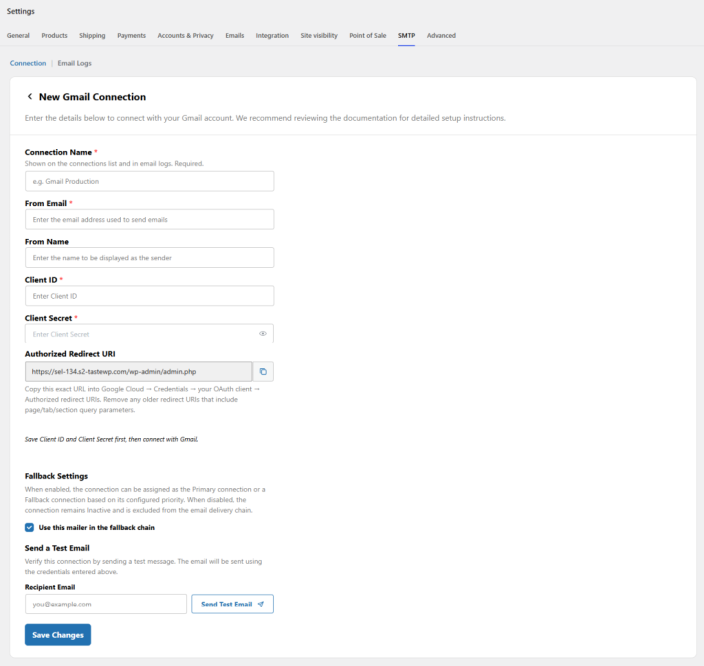Select the Site visibility tab
The height and width of the screenshot is (666, 704).
pos(319,35)
